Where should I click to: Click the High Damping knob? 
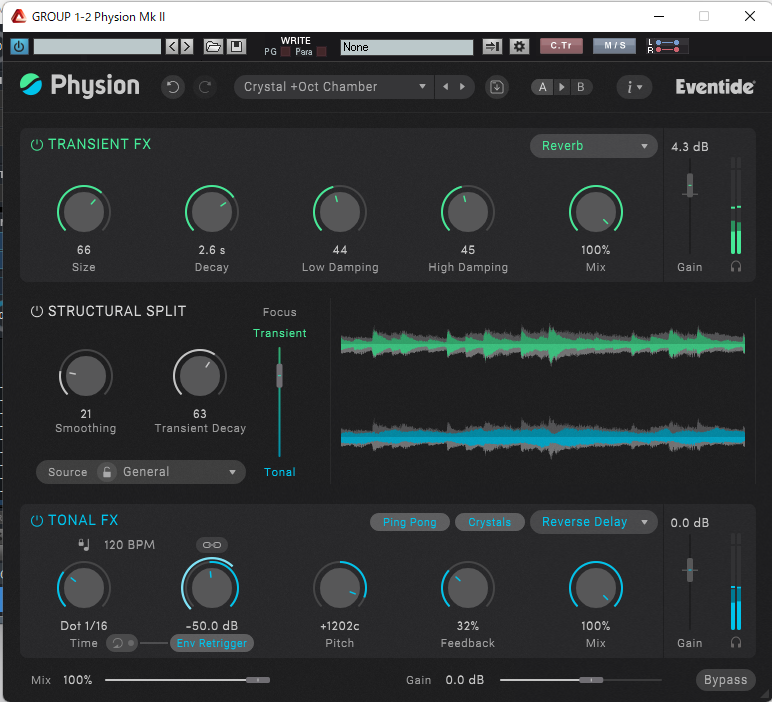(x=468, y=211)
